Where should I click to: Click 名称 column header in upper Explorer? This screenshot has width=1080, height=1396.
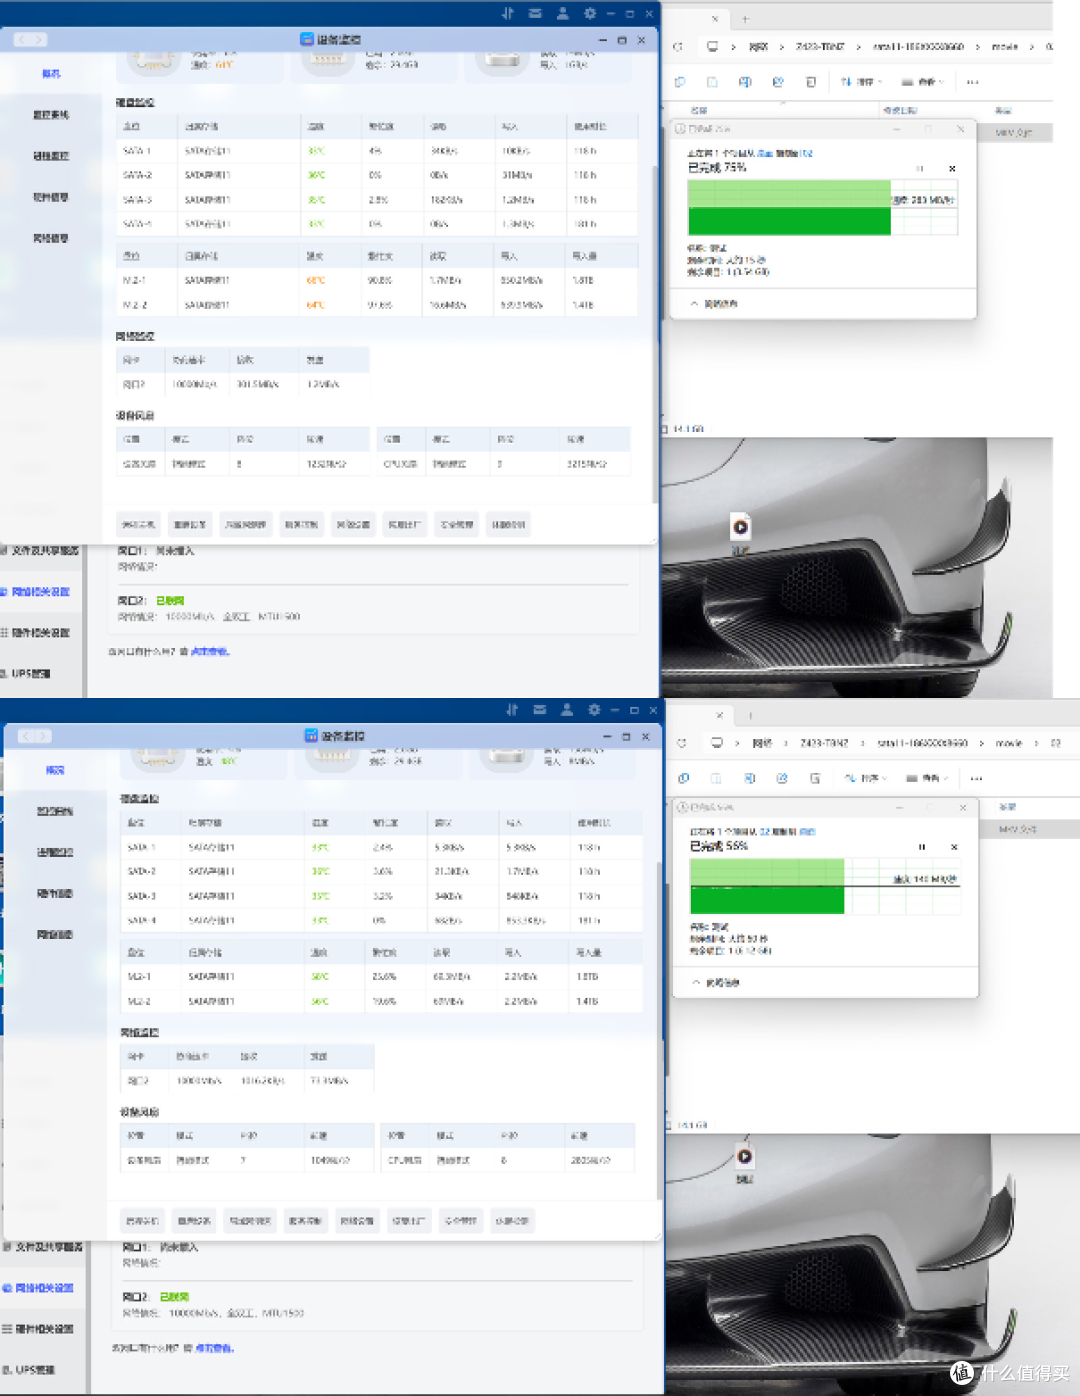coord(699,110)
